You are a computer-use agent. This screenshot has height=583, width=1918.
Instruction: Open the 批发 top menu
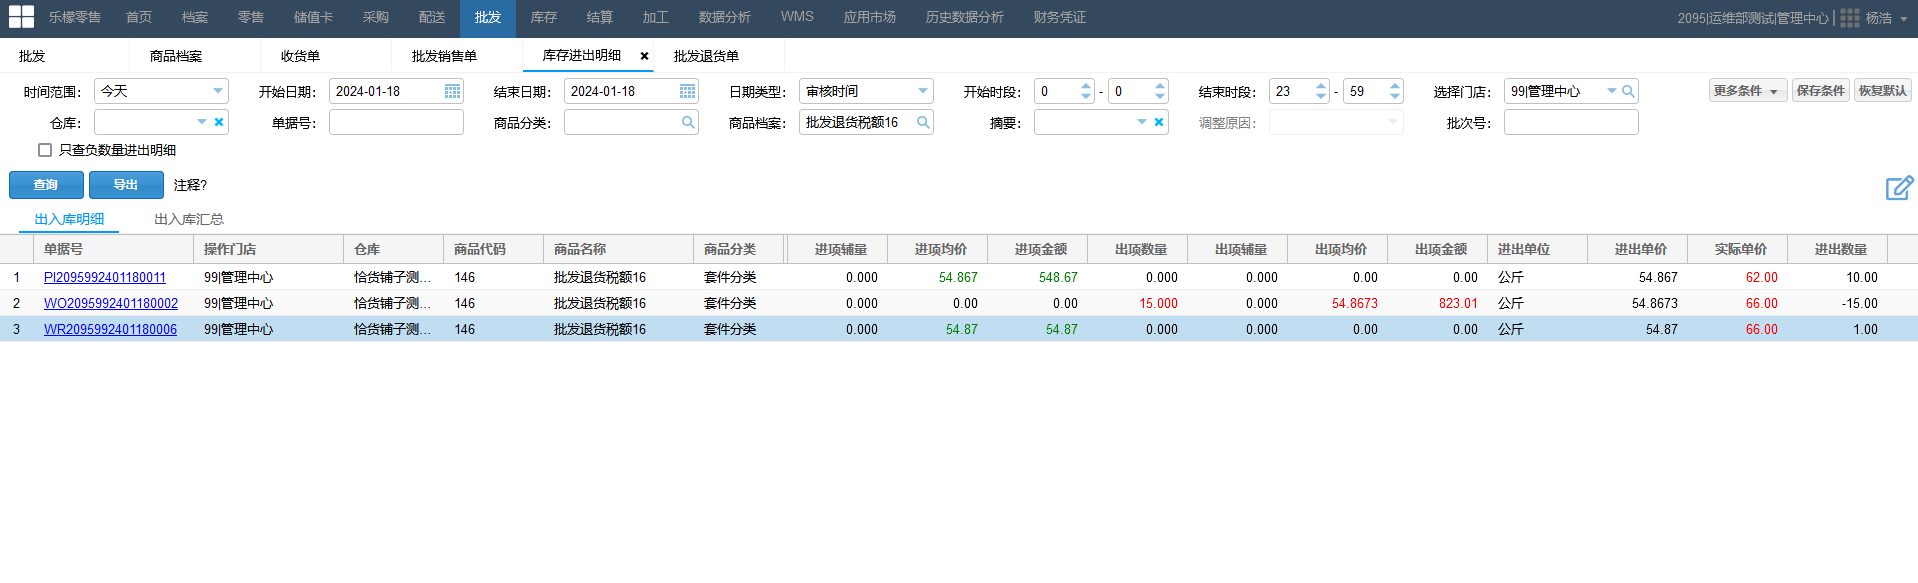(x=488, y=18)
